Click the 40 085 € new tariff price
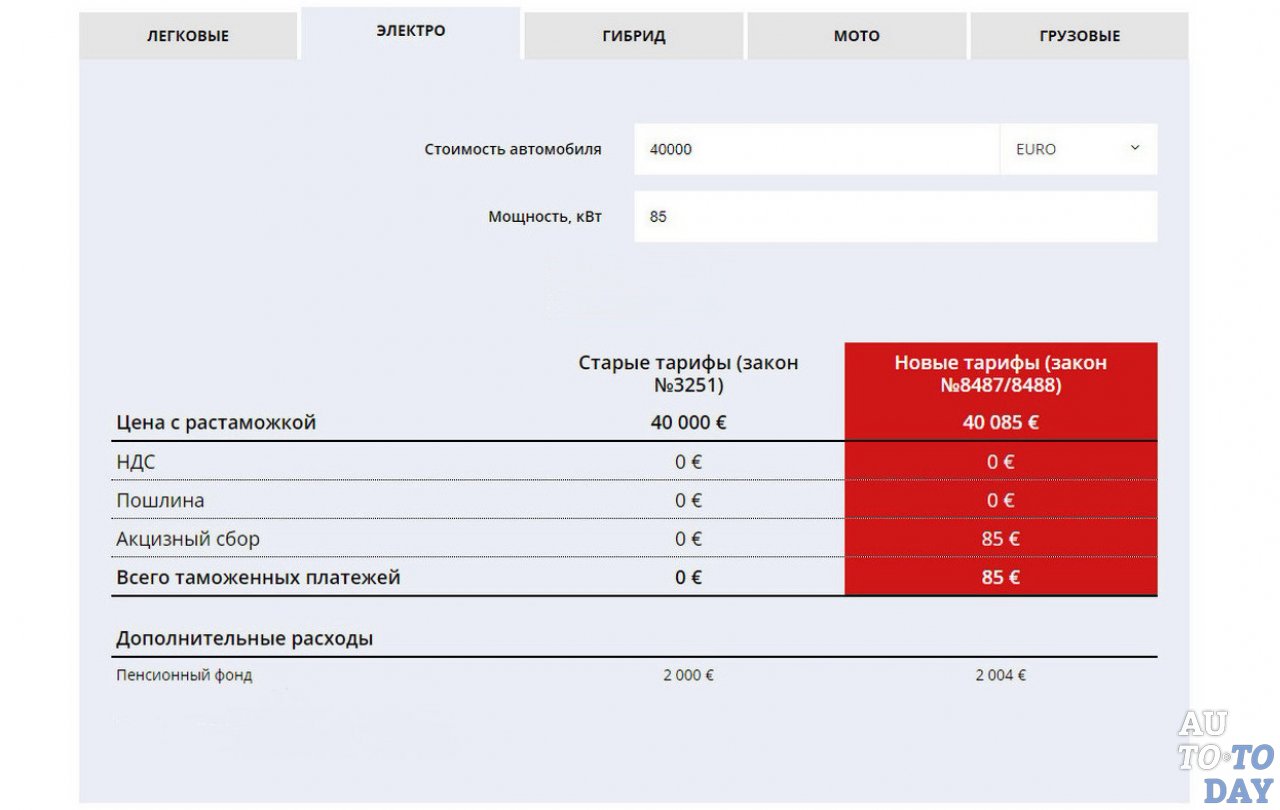The width and height of the screenshot is (1280, 810). (1001, 423)
